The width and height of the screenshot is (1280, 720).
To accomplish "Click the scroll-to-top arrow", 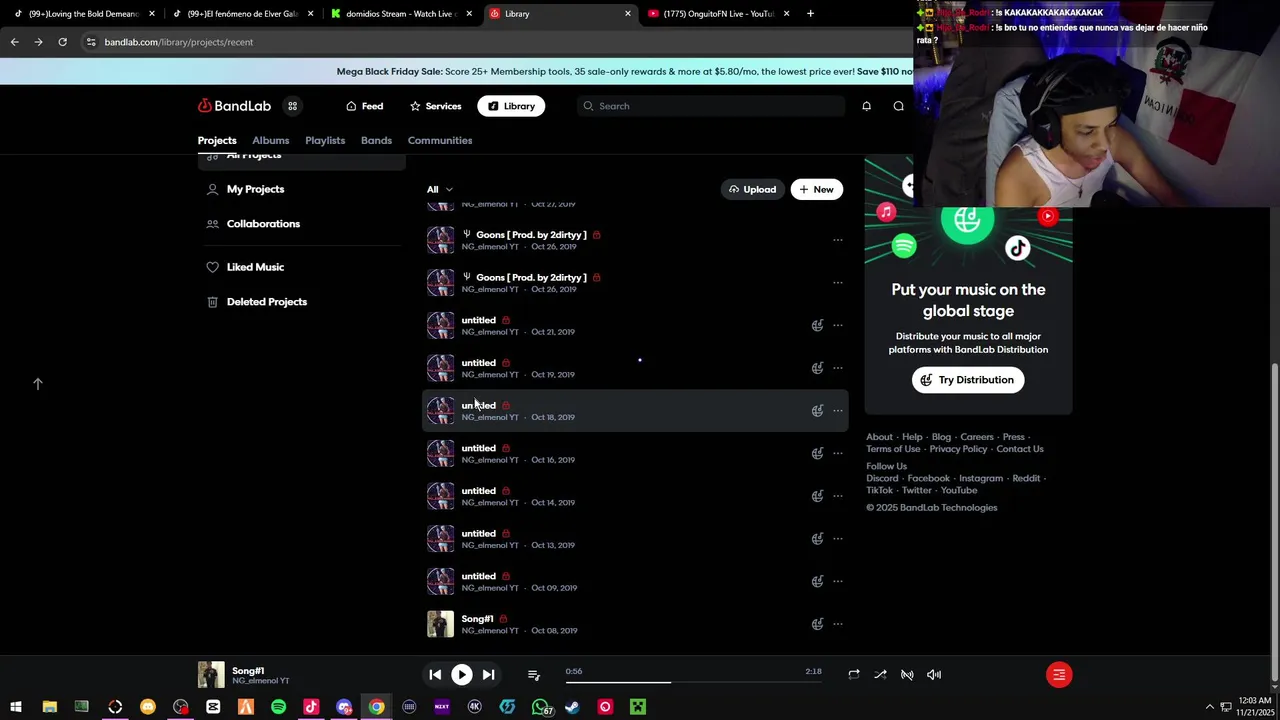I will 38,384.
